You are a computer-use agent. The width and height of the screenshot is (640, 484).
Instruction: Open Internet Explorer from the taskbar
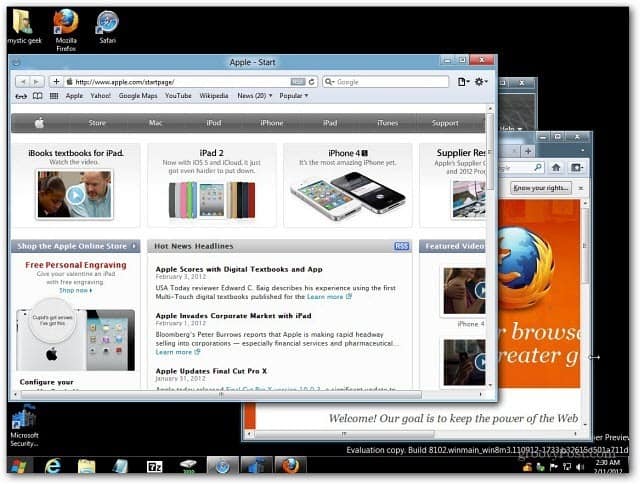click(53, 466)
